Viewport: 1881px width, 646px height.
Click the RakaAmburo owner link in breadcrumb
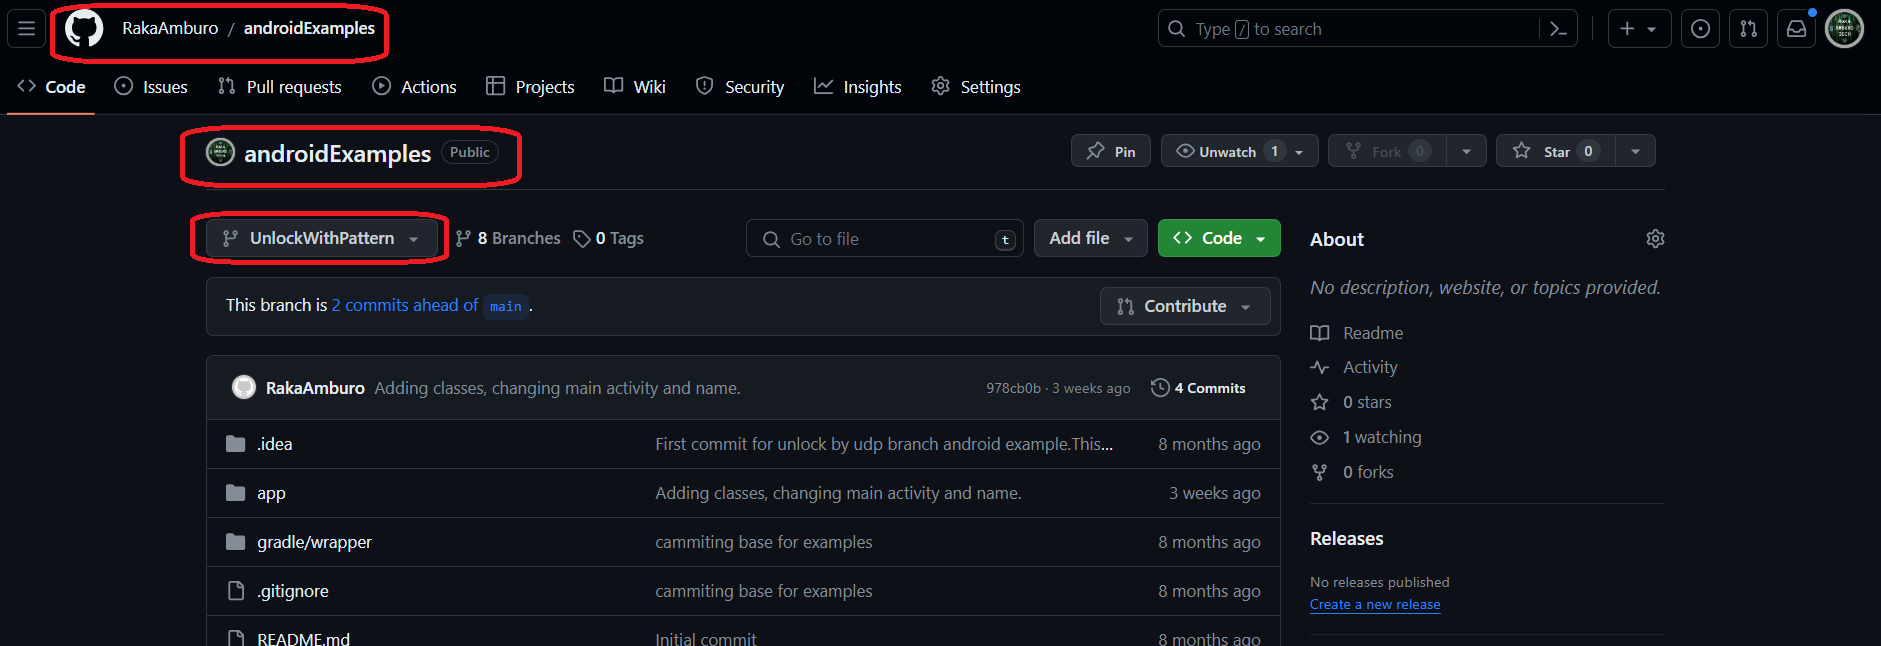click(x=170, y=28)
